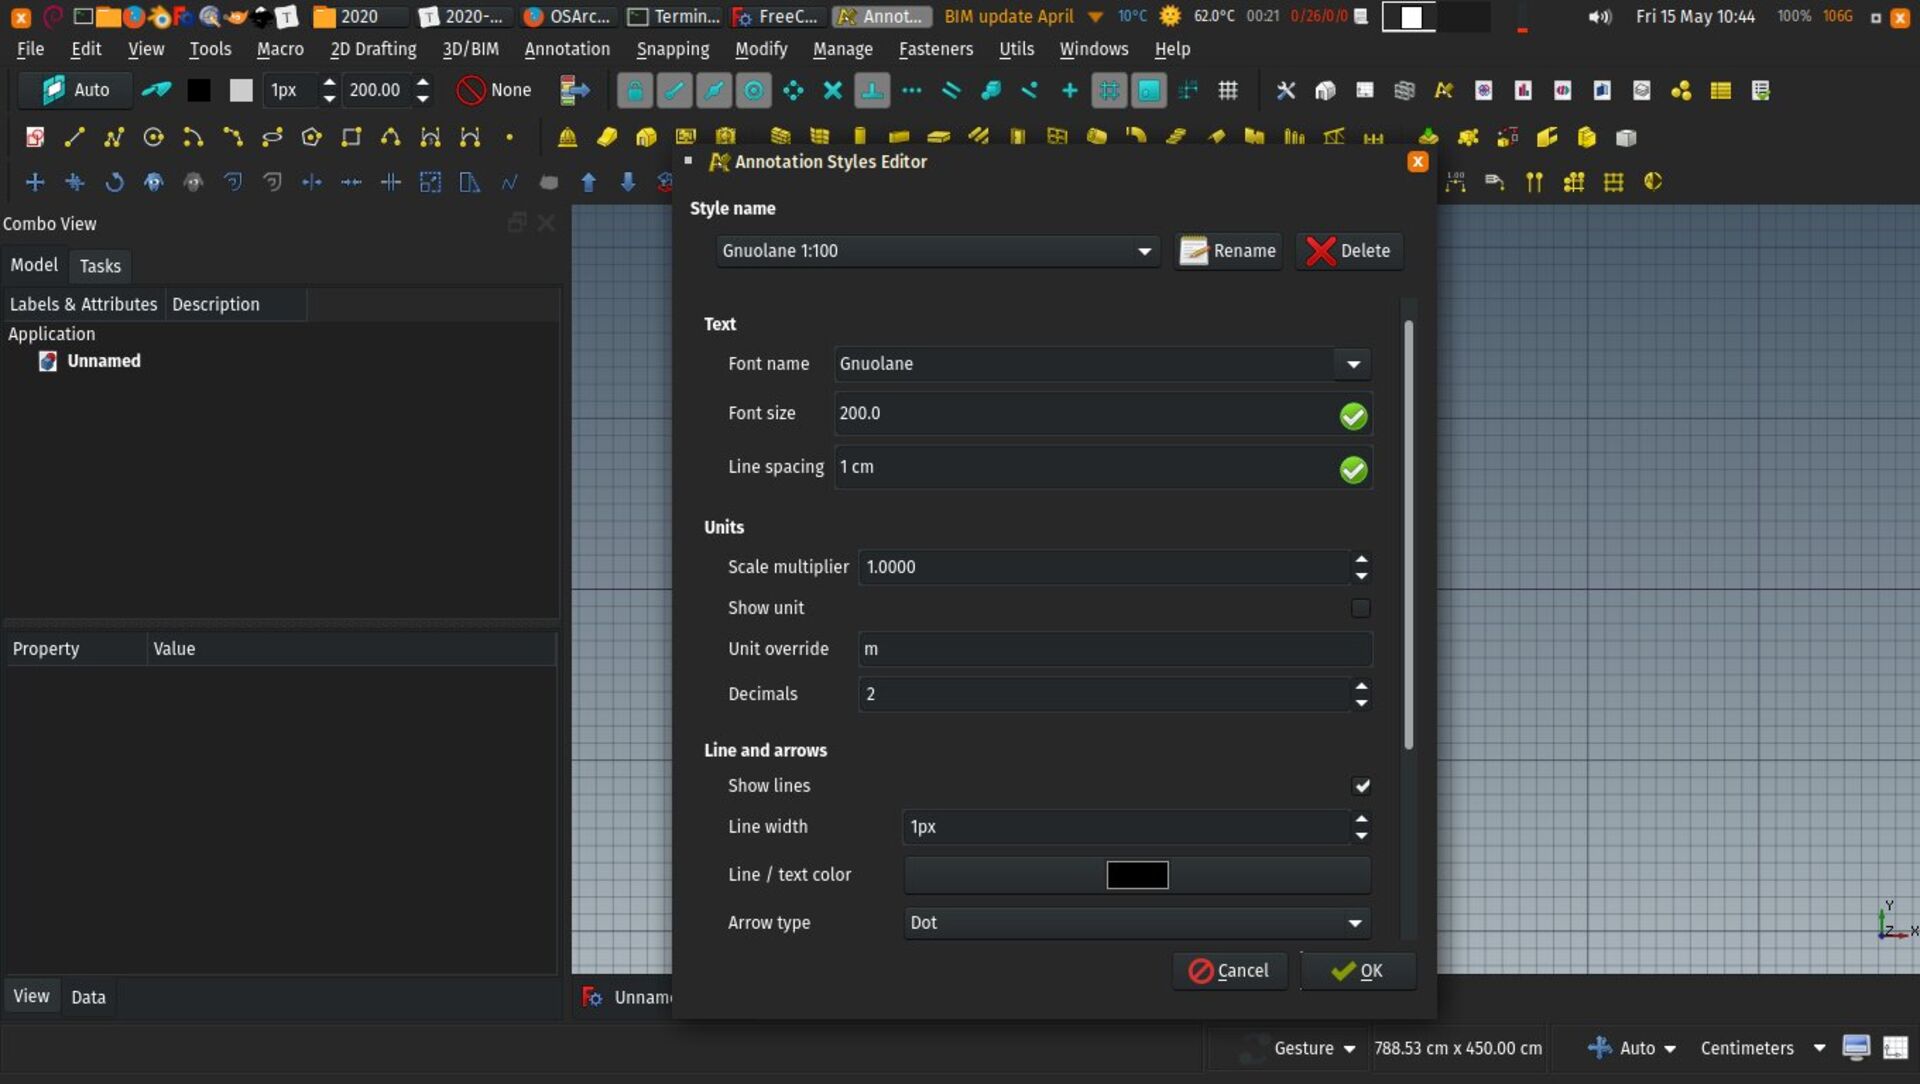Click the Rename button
The image size is (1920, 1084).
[1228, 251]
